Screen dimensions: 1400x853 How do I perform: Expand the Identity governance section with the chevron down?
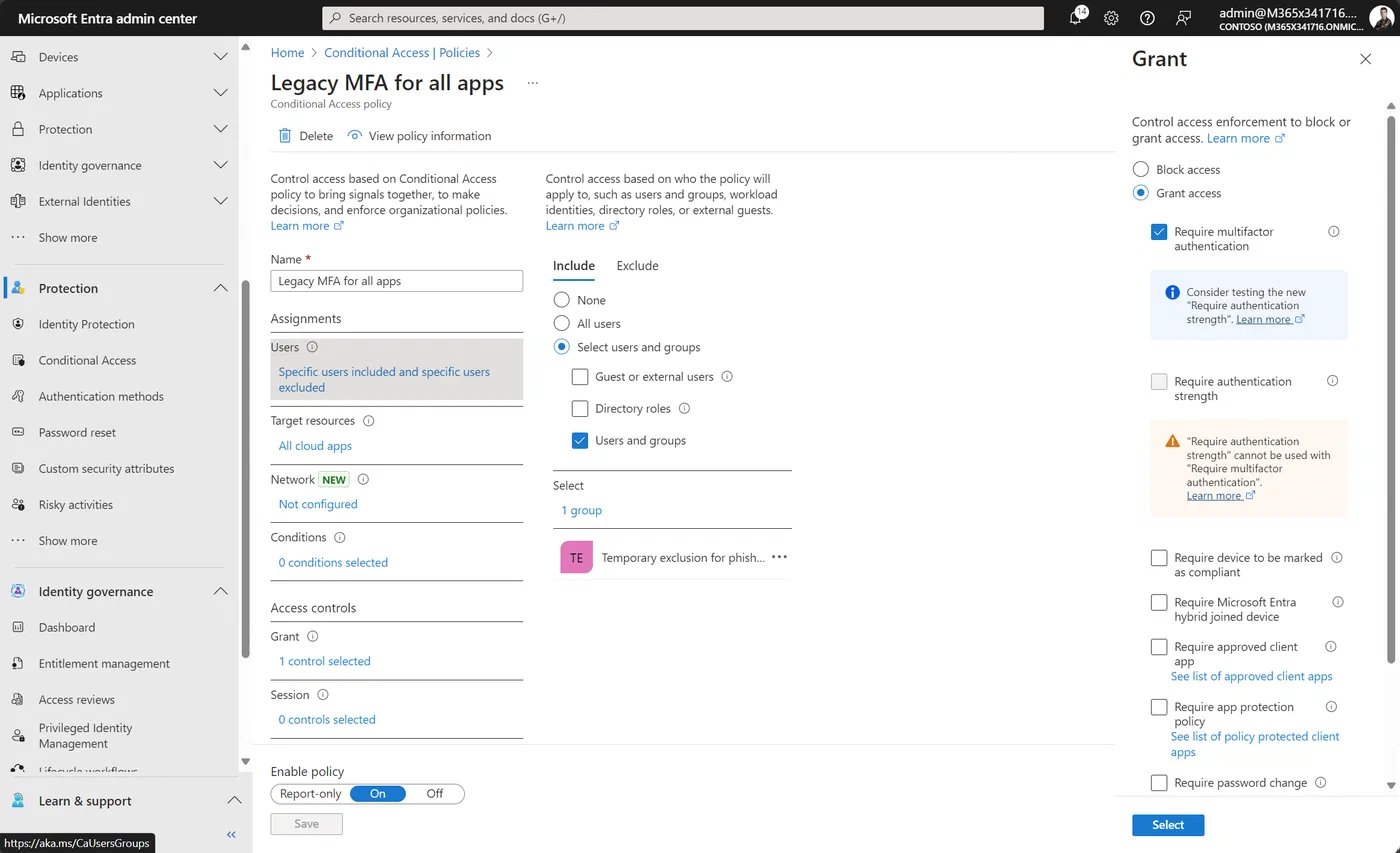(x=221, y=165)
